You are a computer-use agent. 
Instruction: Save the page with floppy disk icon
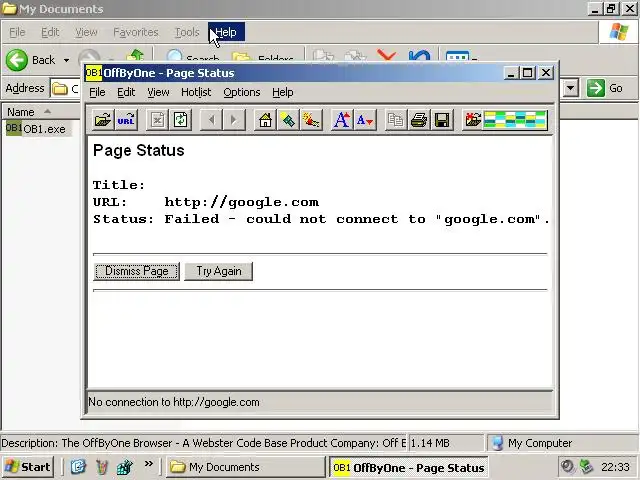point(442,120)
